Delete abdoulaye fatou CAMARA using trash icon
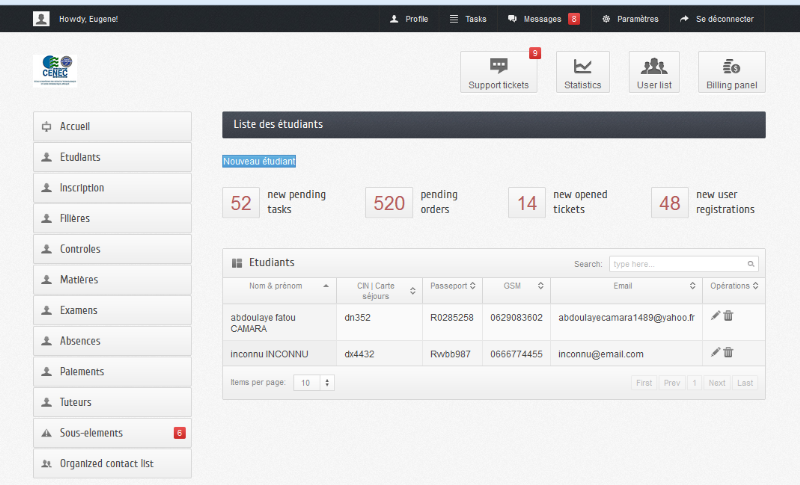 click(728, 316)
